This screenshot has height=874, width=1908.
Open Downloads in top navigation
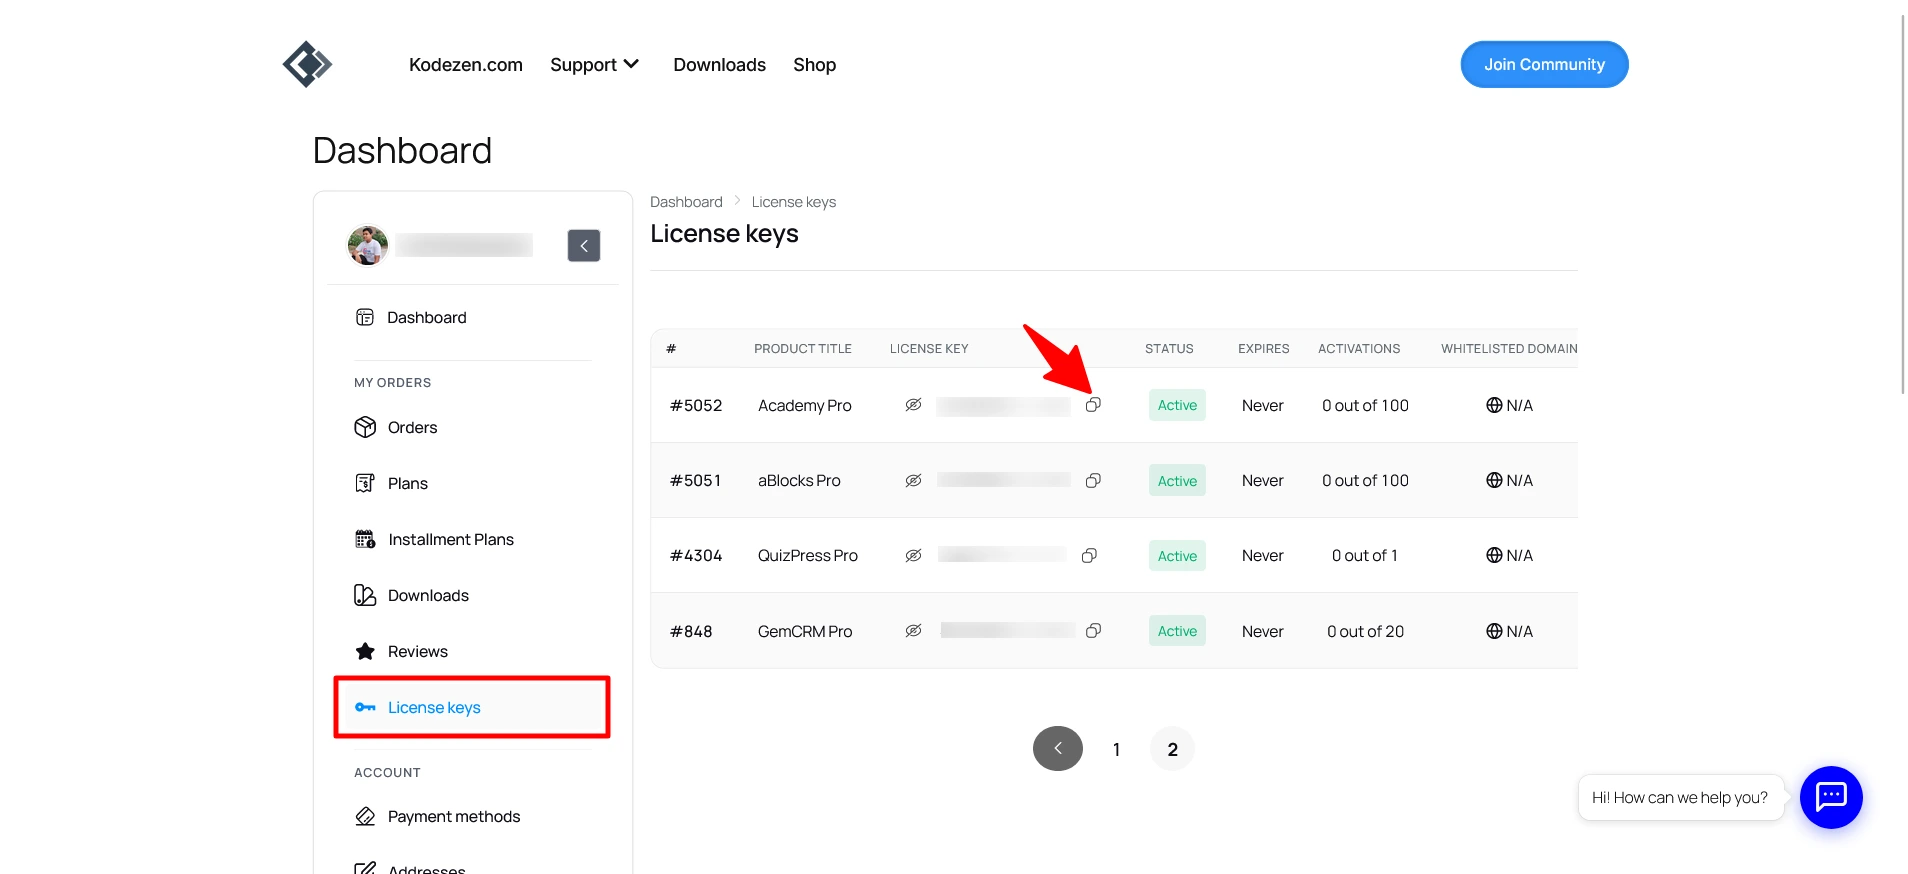(720, 65)
